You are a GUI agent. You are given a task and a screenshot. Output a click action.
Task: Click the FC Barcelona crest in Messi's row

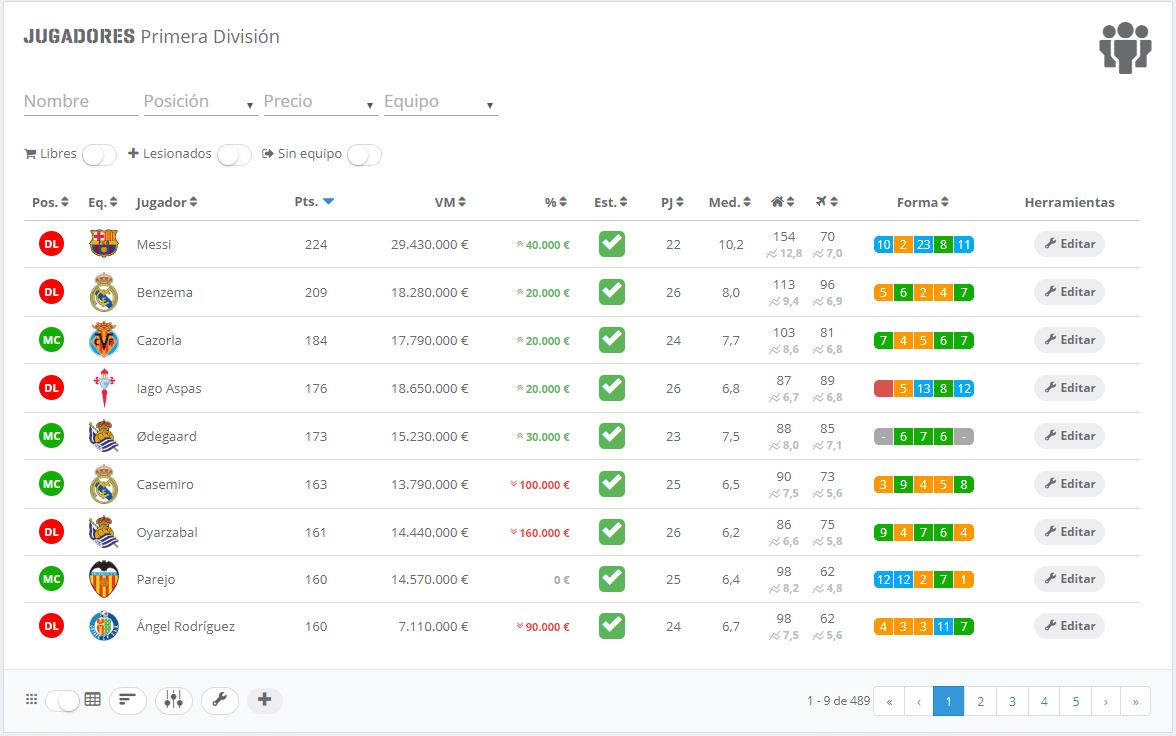click(x=104, y=244)
